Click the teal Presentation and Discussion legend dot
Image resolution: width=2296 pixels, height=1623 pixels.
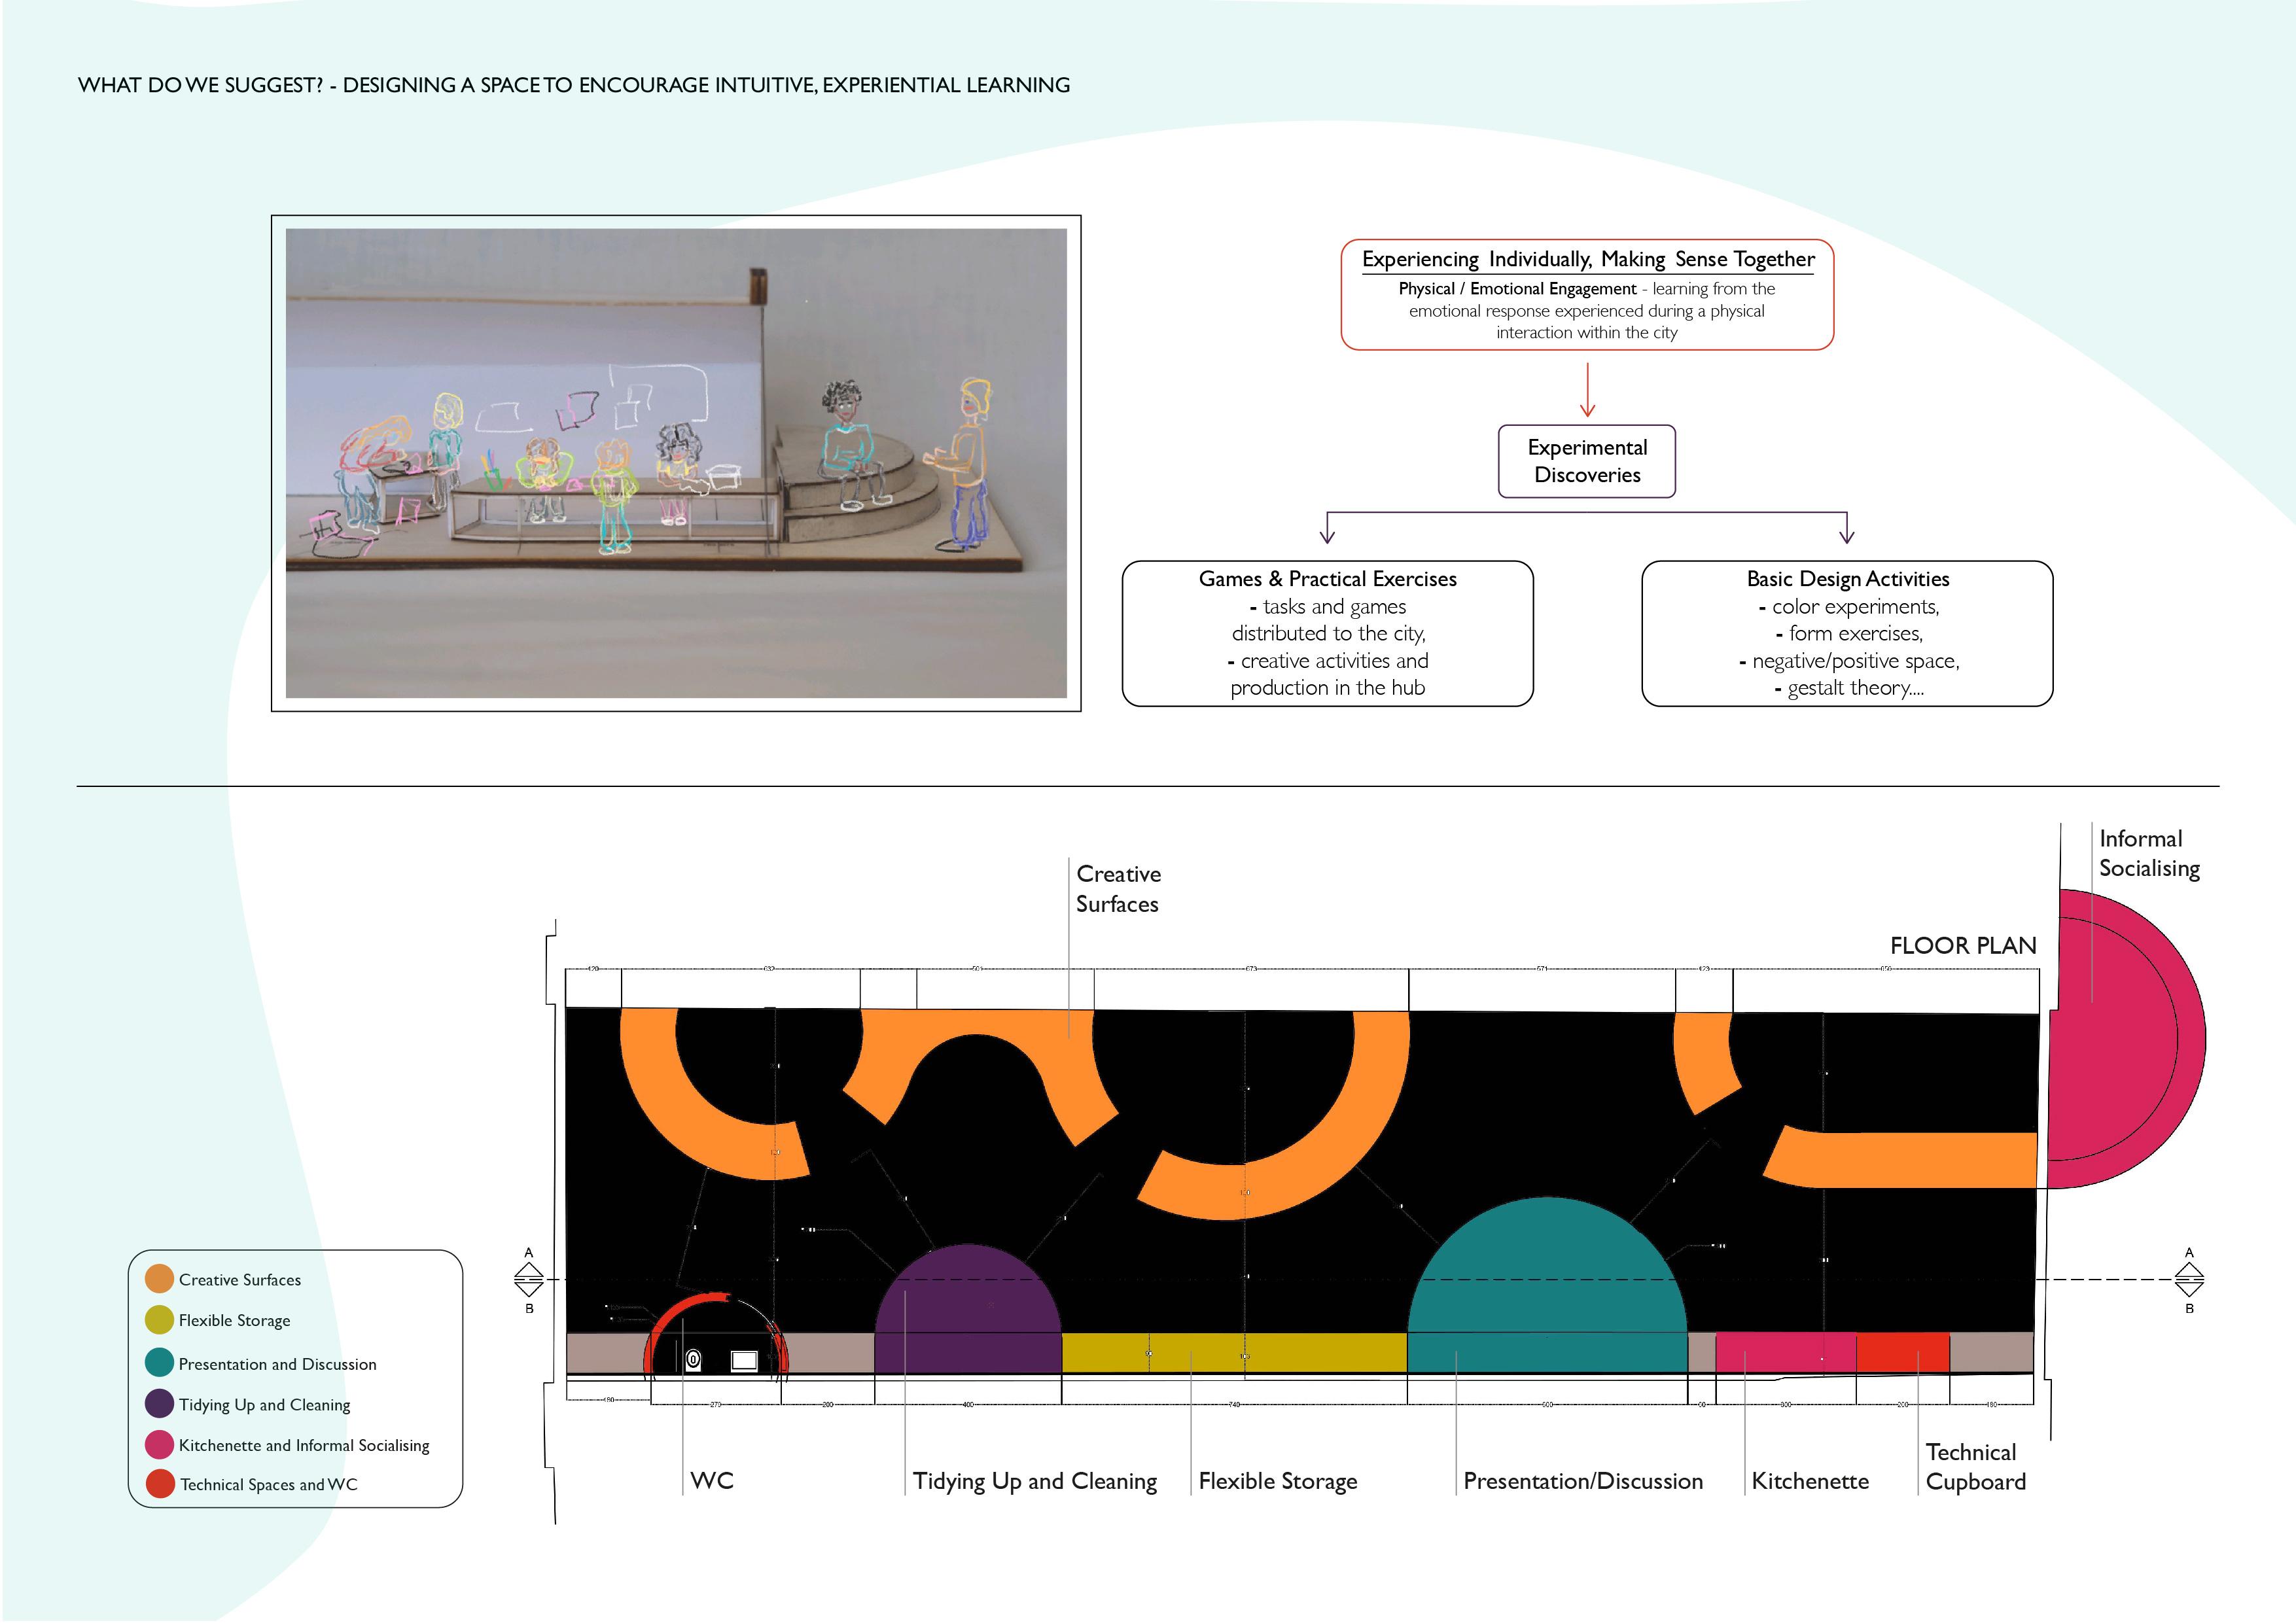[x=159, y=1362]
